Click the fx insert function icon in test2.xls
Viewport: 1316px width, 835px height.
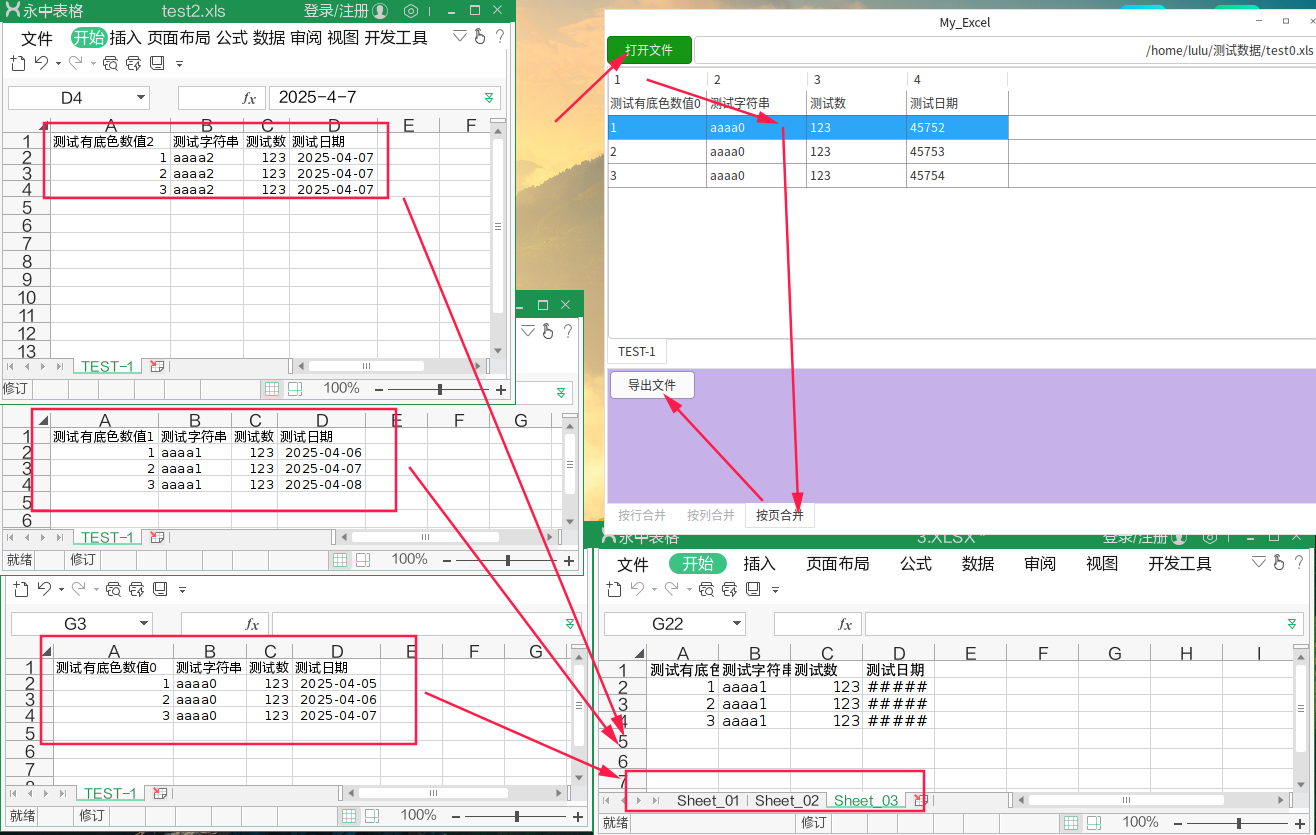249,98
